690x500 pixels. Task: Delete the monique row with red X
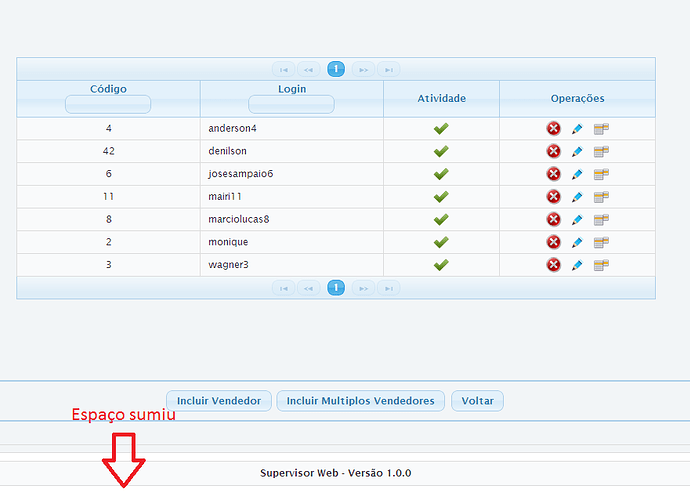pos(554,242)
